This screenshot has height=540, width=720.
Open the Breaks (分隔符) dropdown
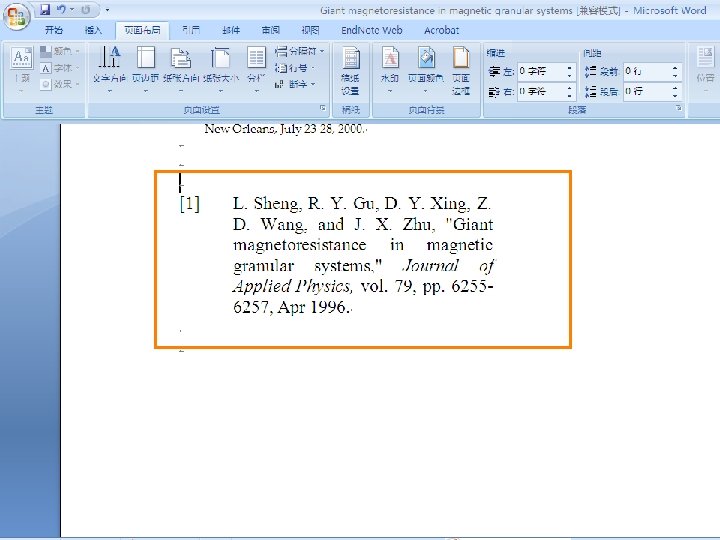pos(299,51)
